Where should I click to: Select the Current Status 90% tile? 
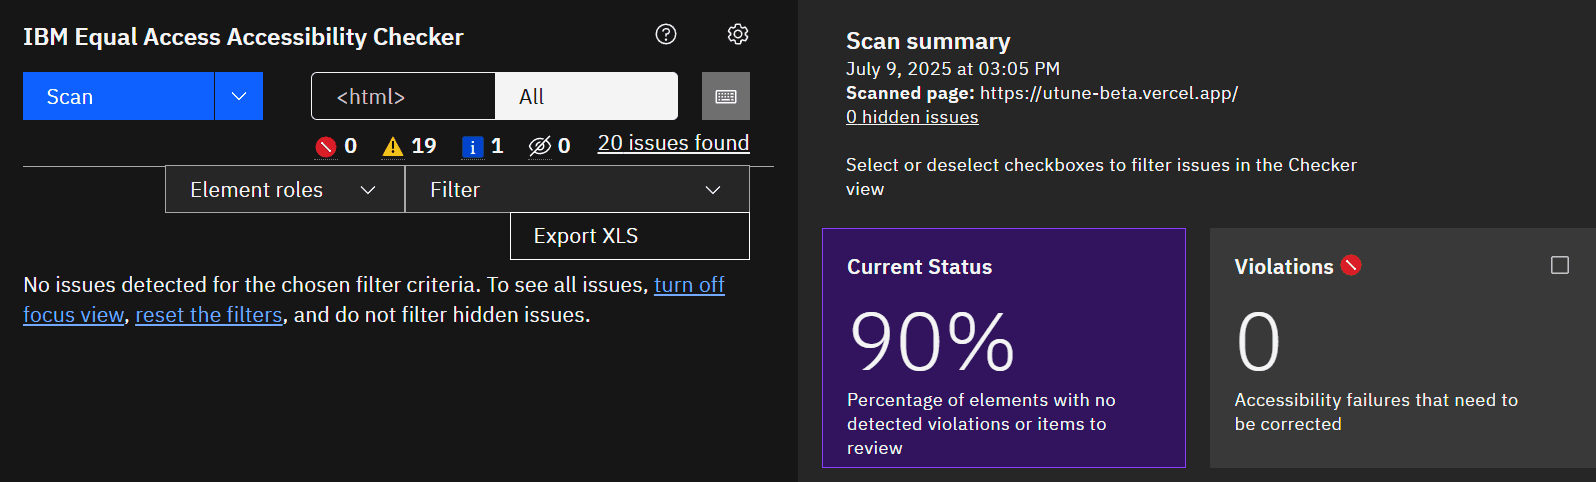point(1003,347)
